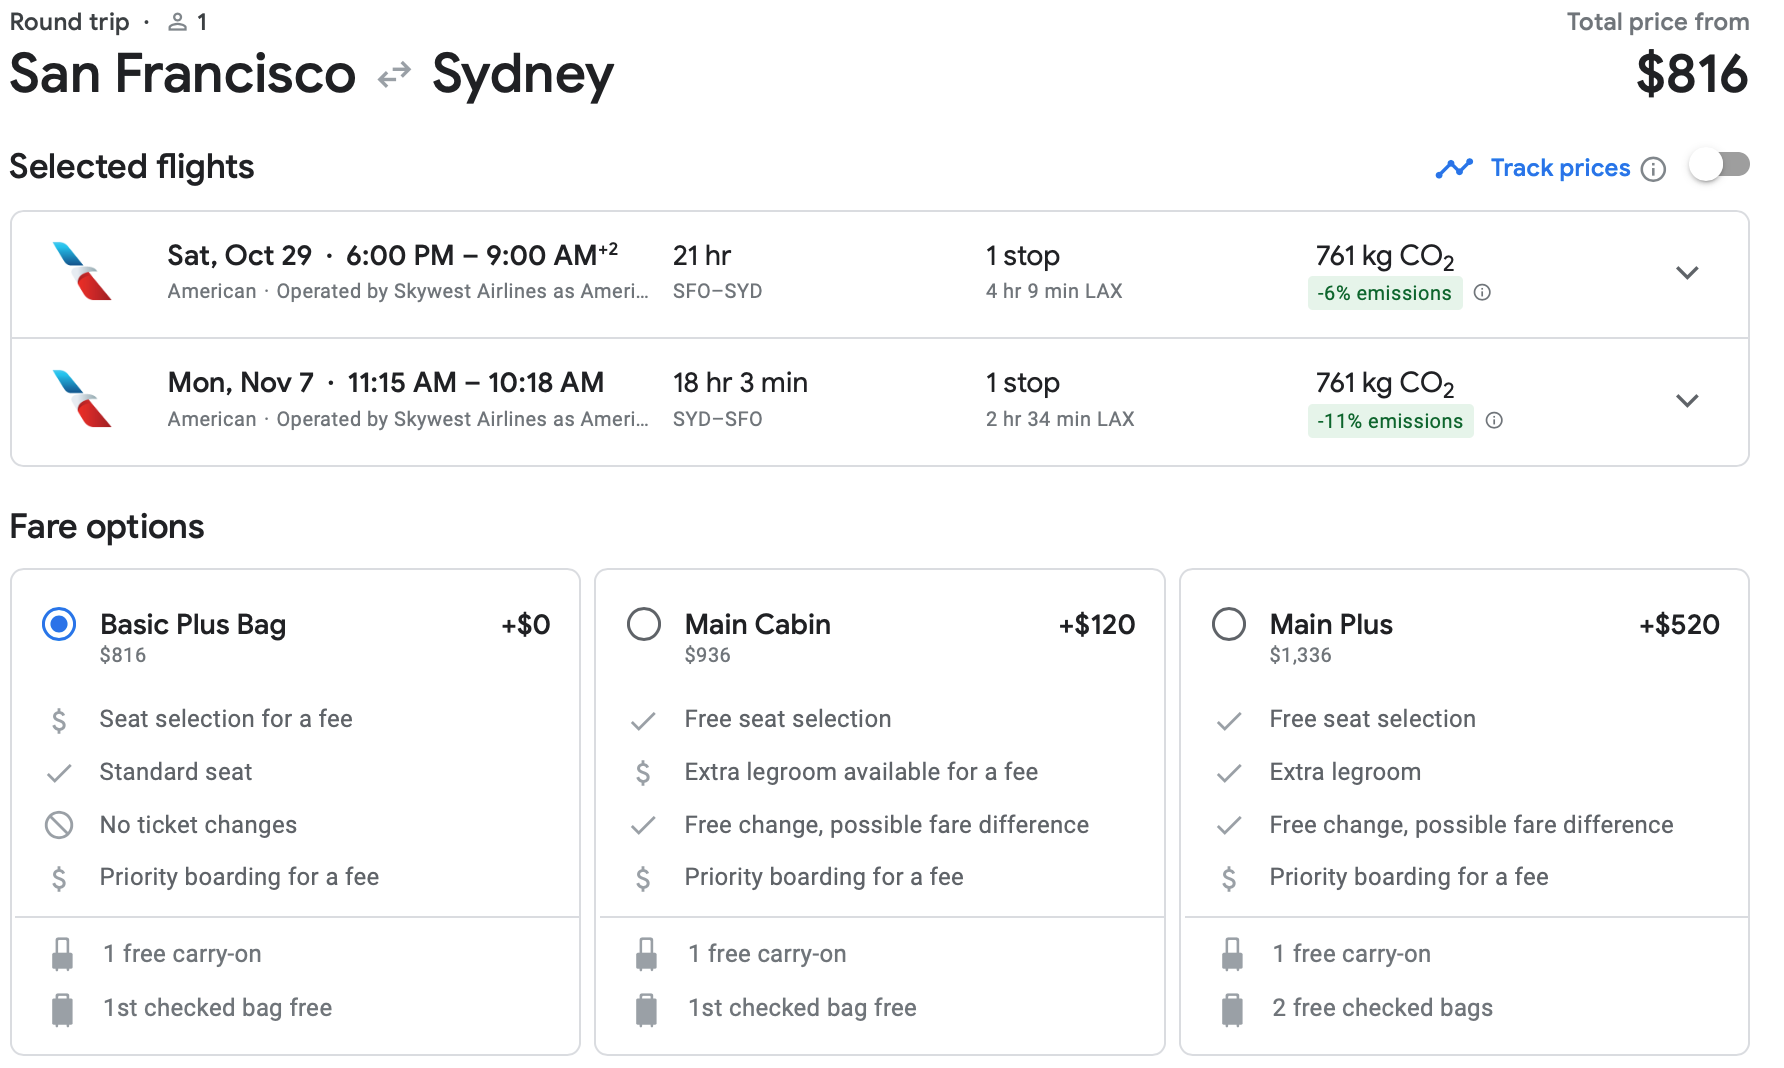Click the Main Cabin +$120 price label
The image size is (1784, 1068).
[1096, 625]
